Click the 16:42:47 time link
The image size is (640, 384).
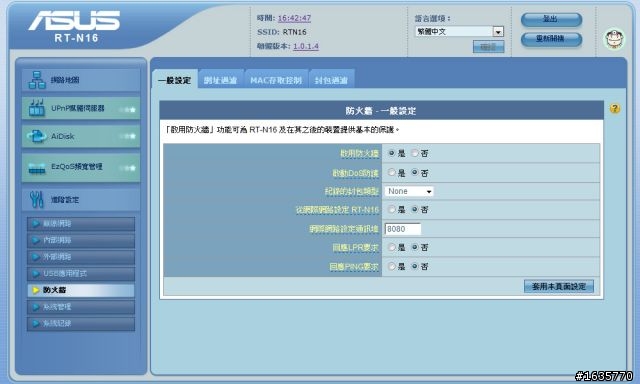pyautogui.click(x=294, y=18)
